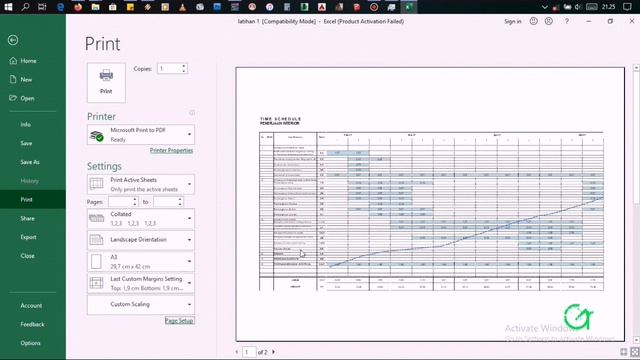Launch Microsoft Edge from the taskbar

point(60,7)
